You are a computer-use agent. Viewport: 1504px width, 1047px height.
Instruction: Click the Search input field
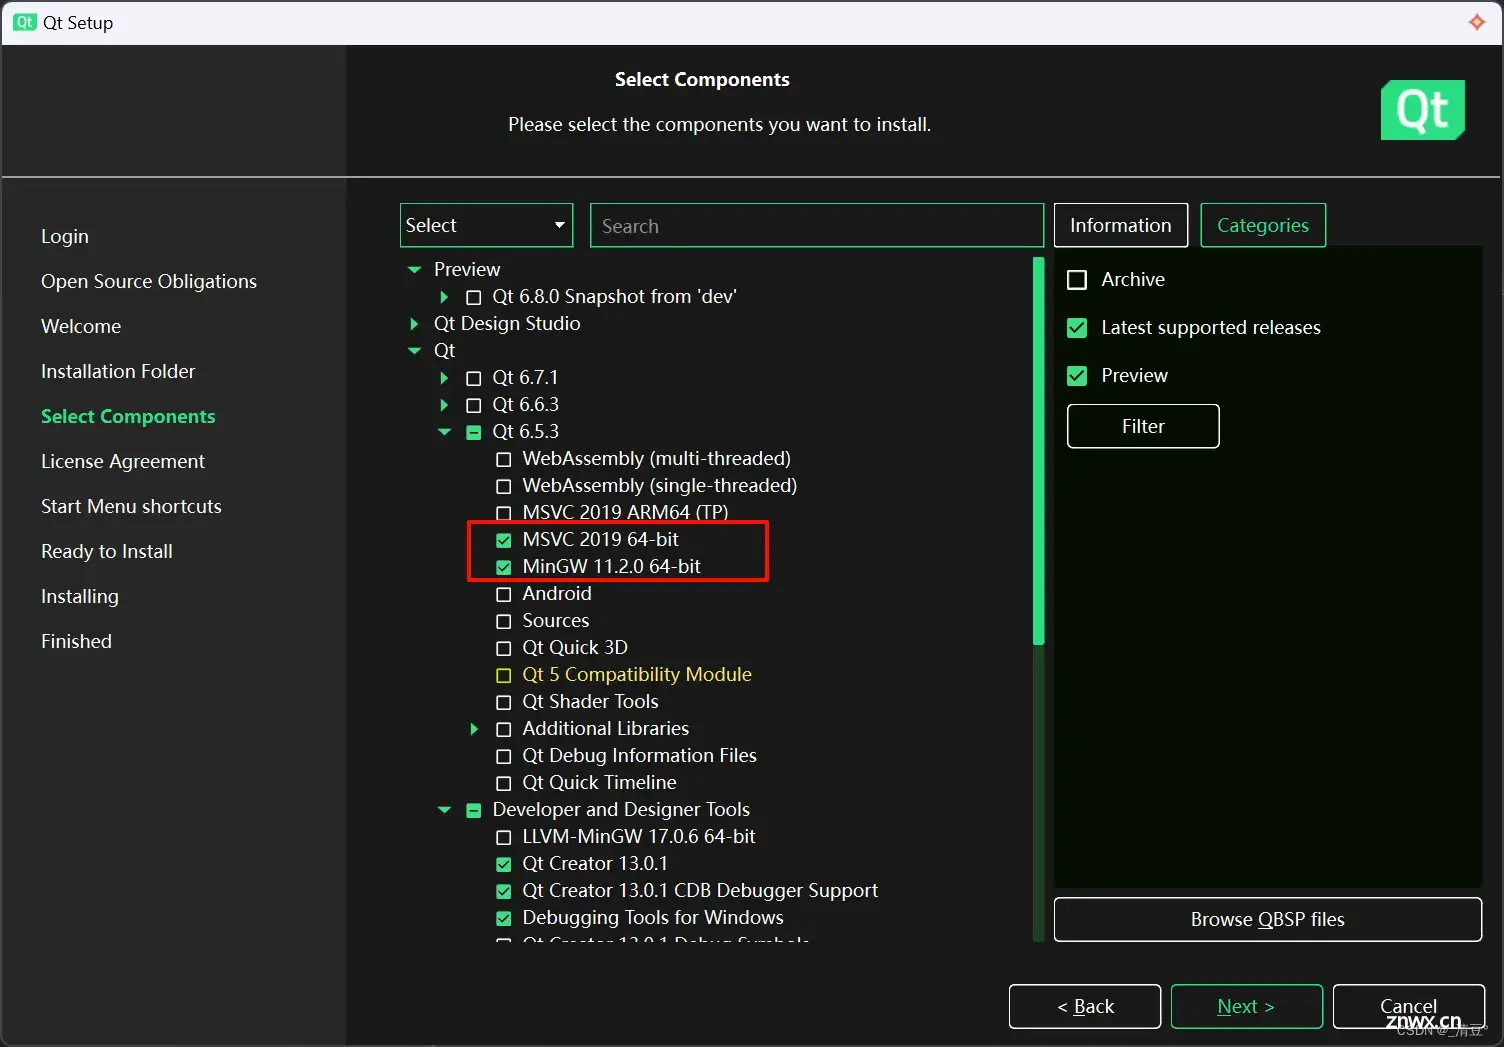(817, 225)
